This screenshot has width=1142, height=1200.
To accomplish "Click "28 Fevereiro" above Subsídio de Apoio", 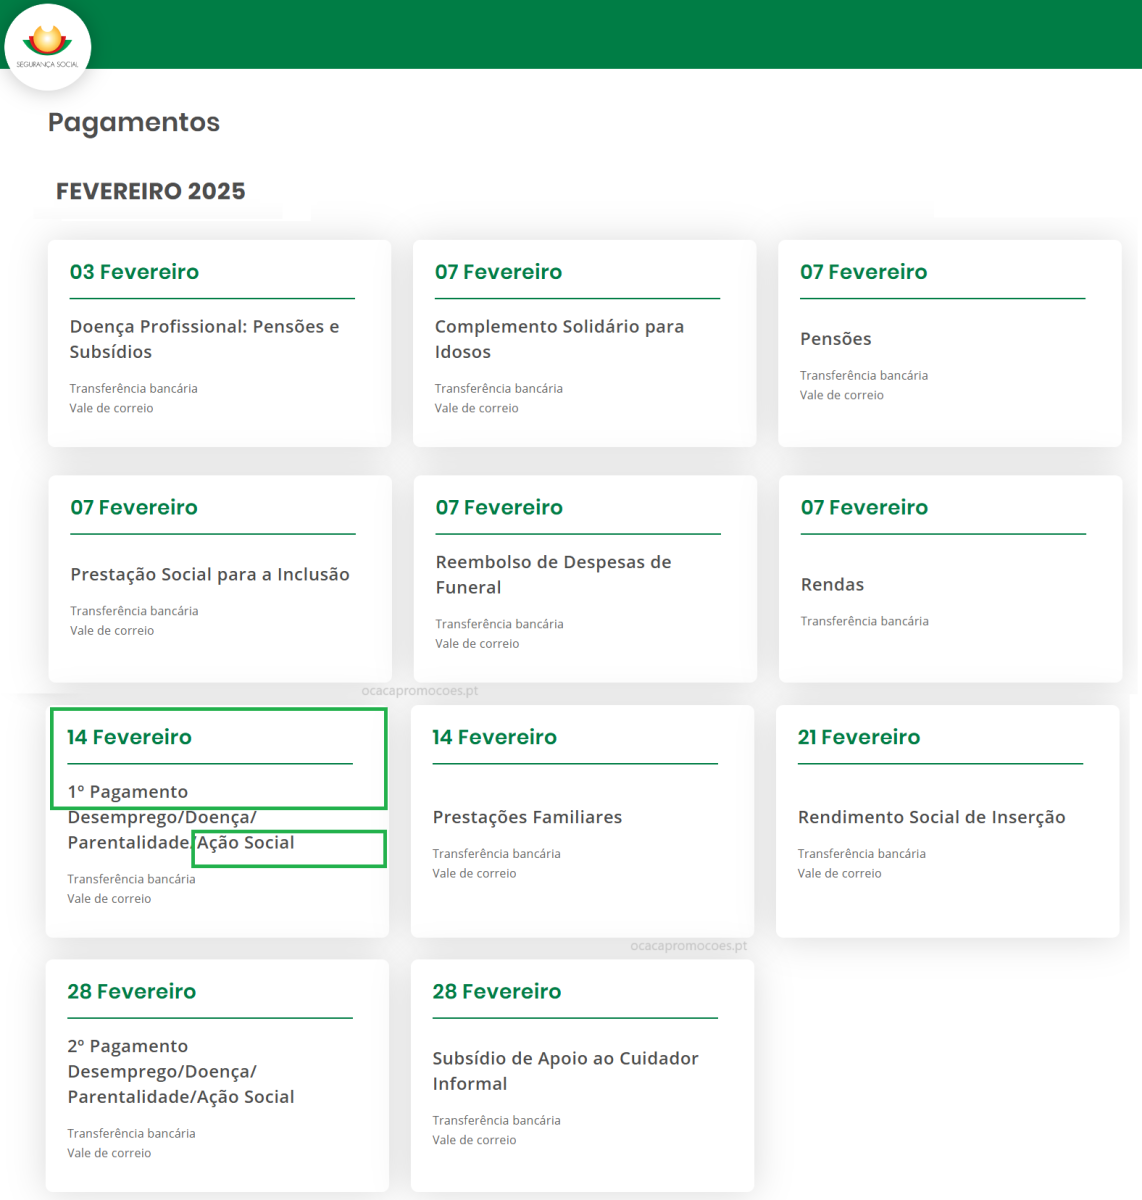I will [496, 991].
